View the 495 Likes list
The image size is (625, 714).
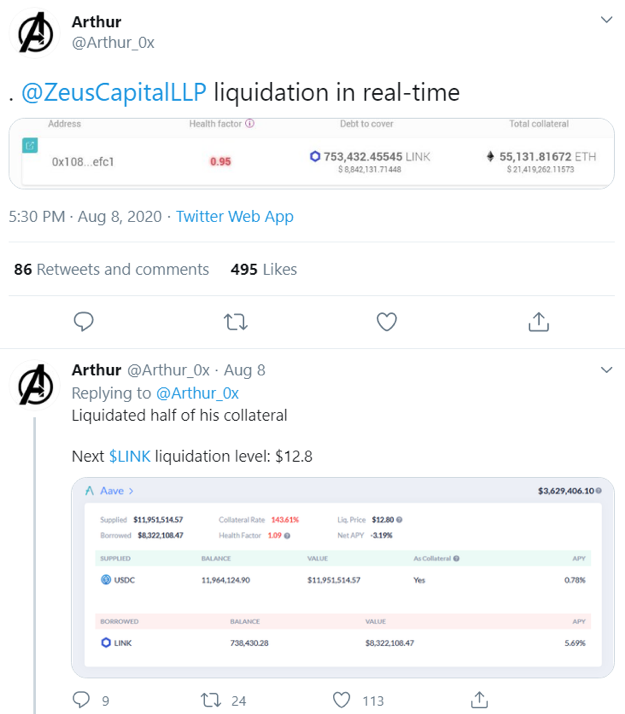point(264,270)
